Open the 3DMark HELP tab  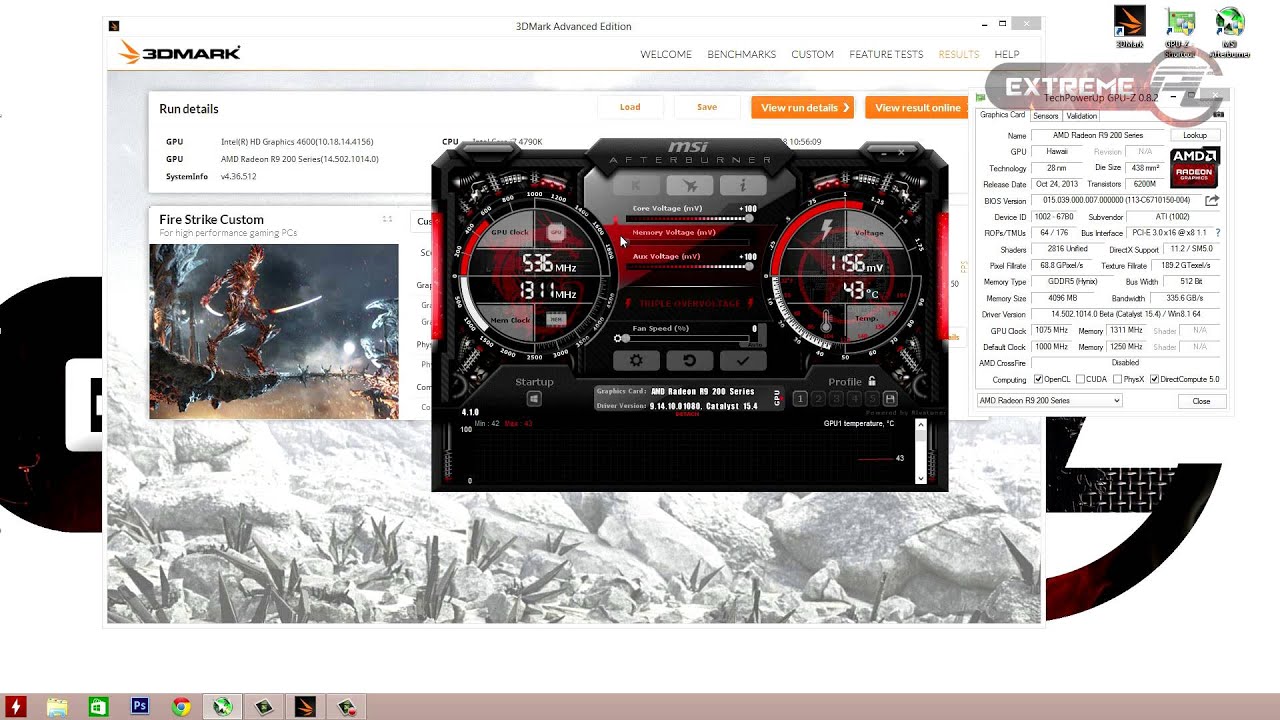[x=1007, y=54]
